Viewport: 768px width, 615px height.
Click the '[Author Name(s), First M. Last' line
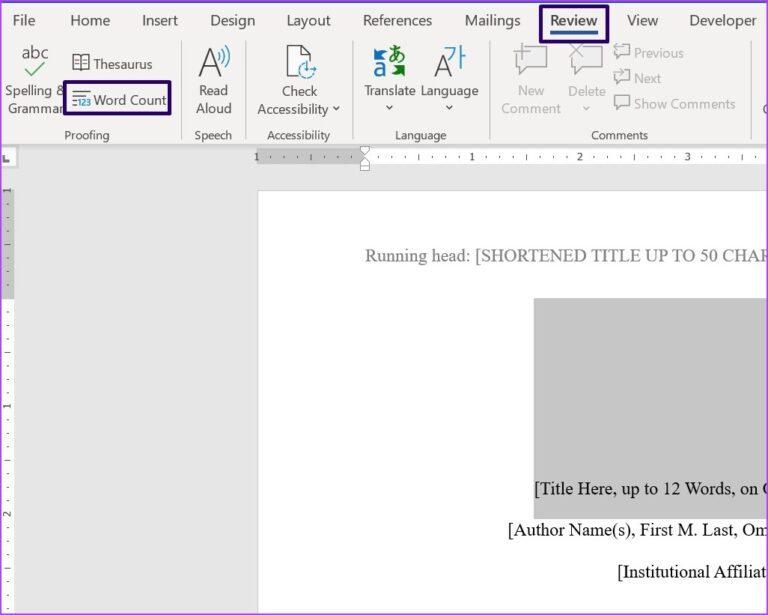tap(637, 530)
